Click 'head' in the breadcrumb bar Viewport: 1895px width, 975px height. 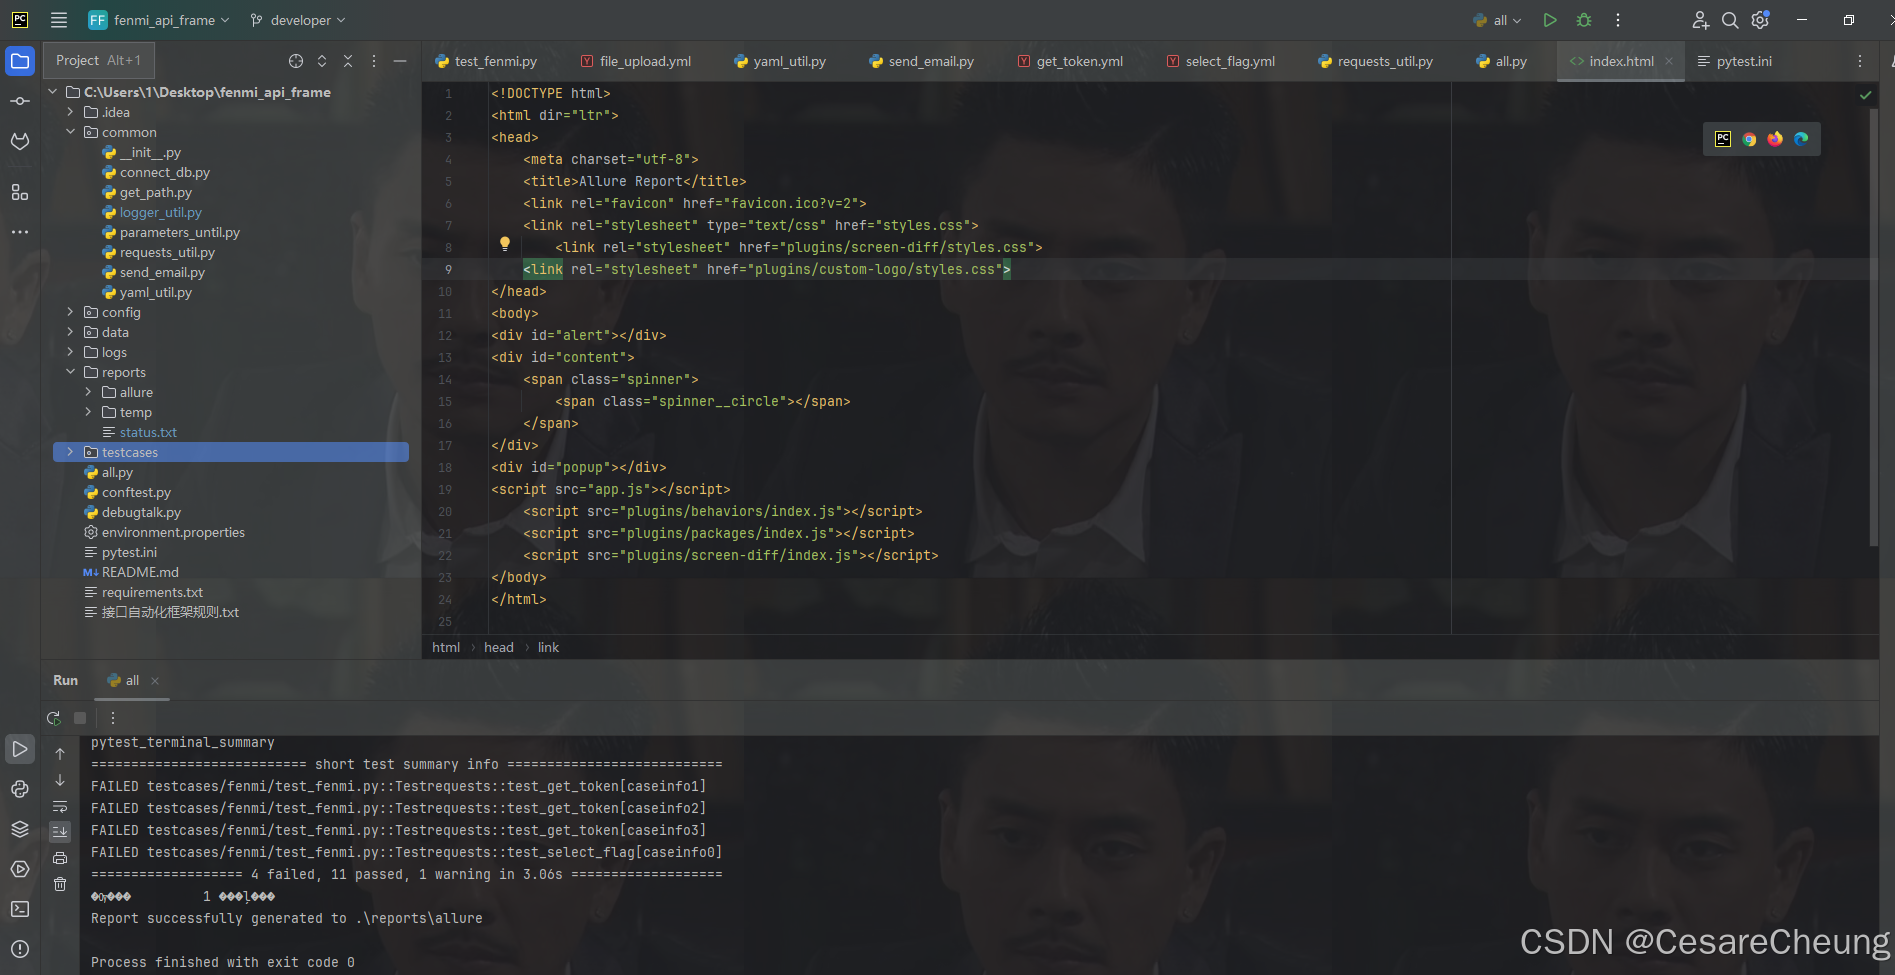[499, 648]
